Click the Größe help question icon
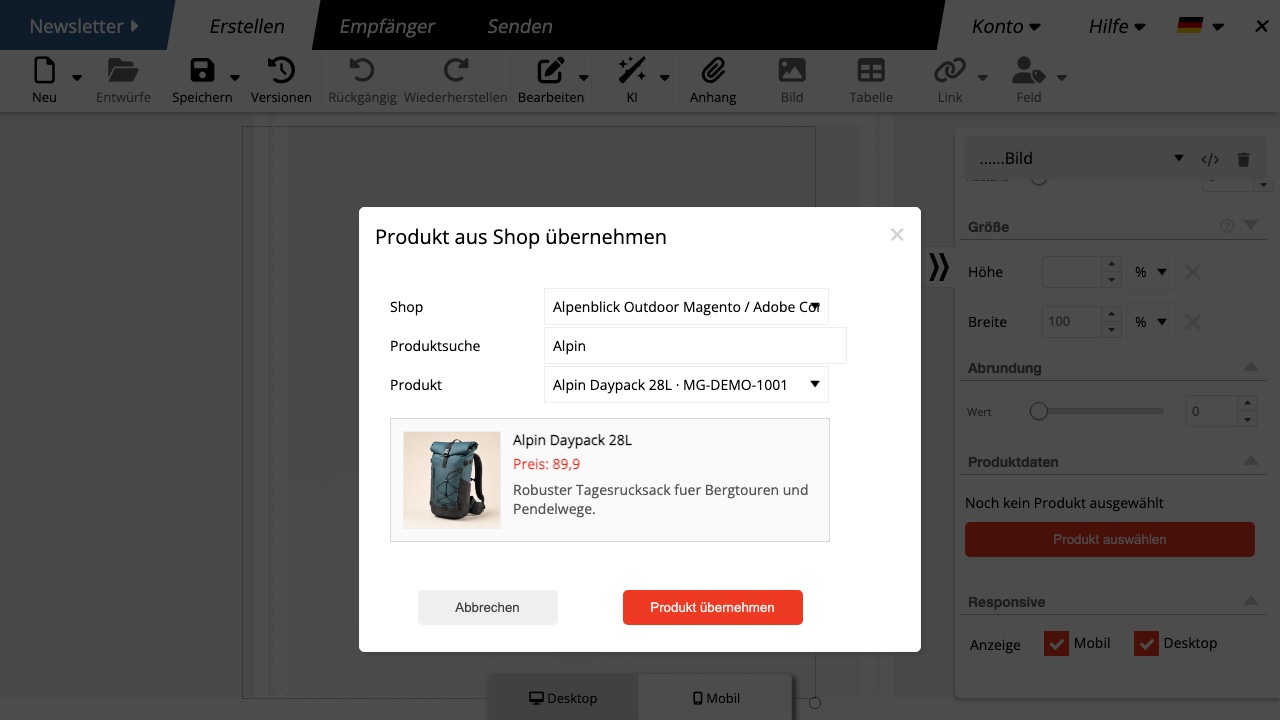The image size is (1280, 720). (1227, 226)
